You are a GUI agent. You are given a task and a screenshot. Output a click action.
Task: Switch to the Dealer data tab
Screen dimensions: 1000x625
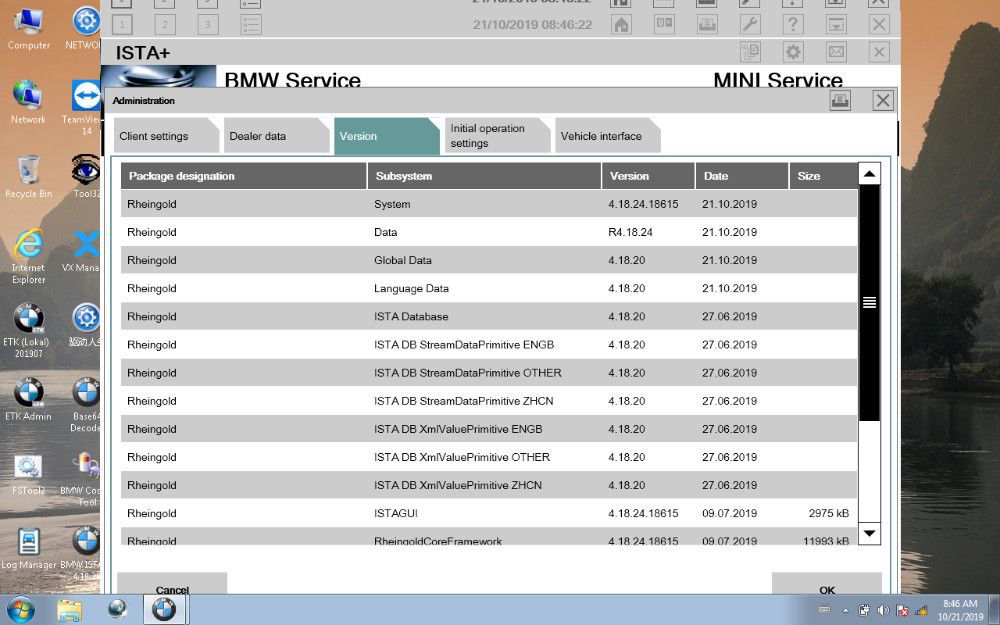coord(276,136)
